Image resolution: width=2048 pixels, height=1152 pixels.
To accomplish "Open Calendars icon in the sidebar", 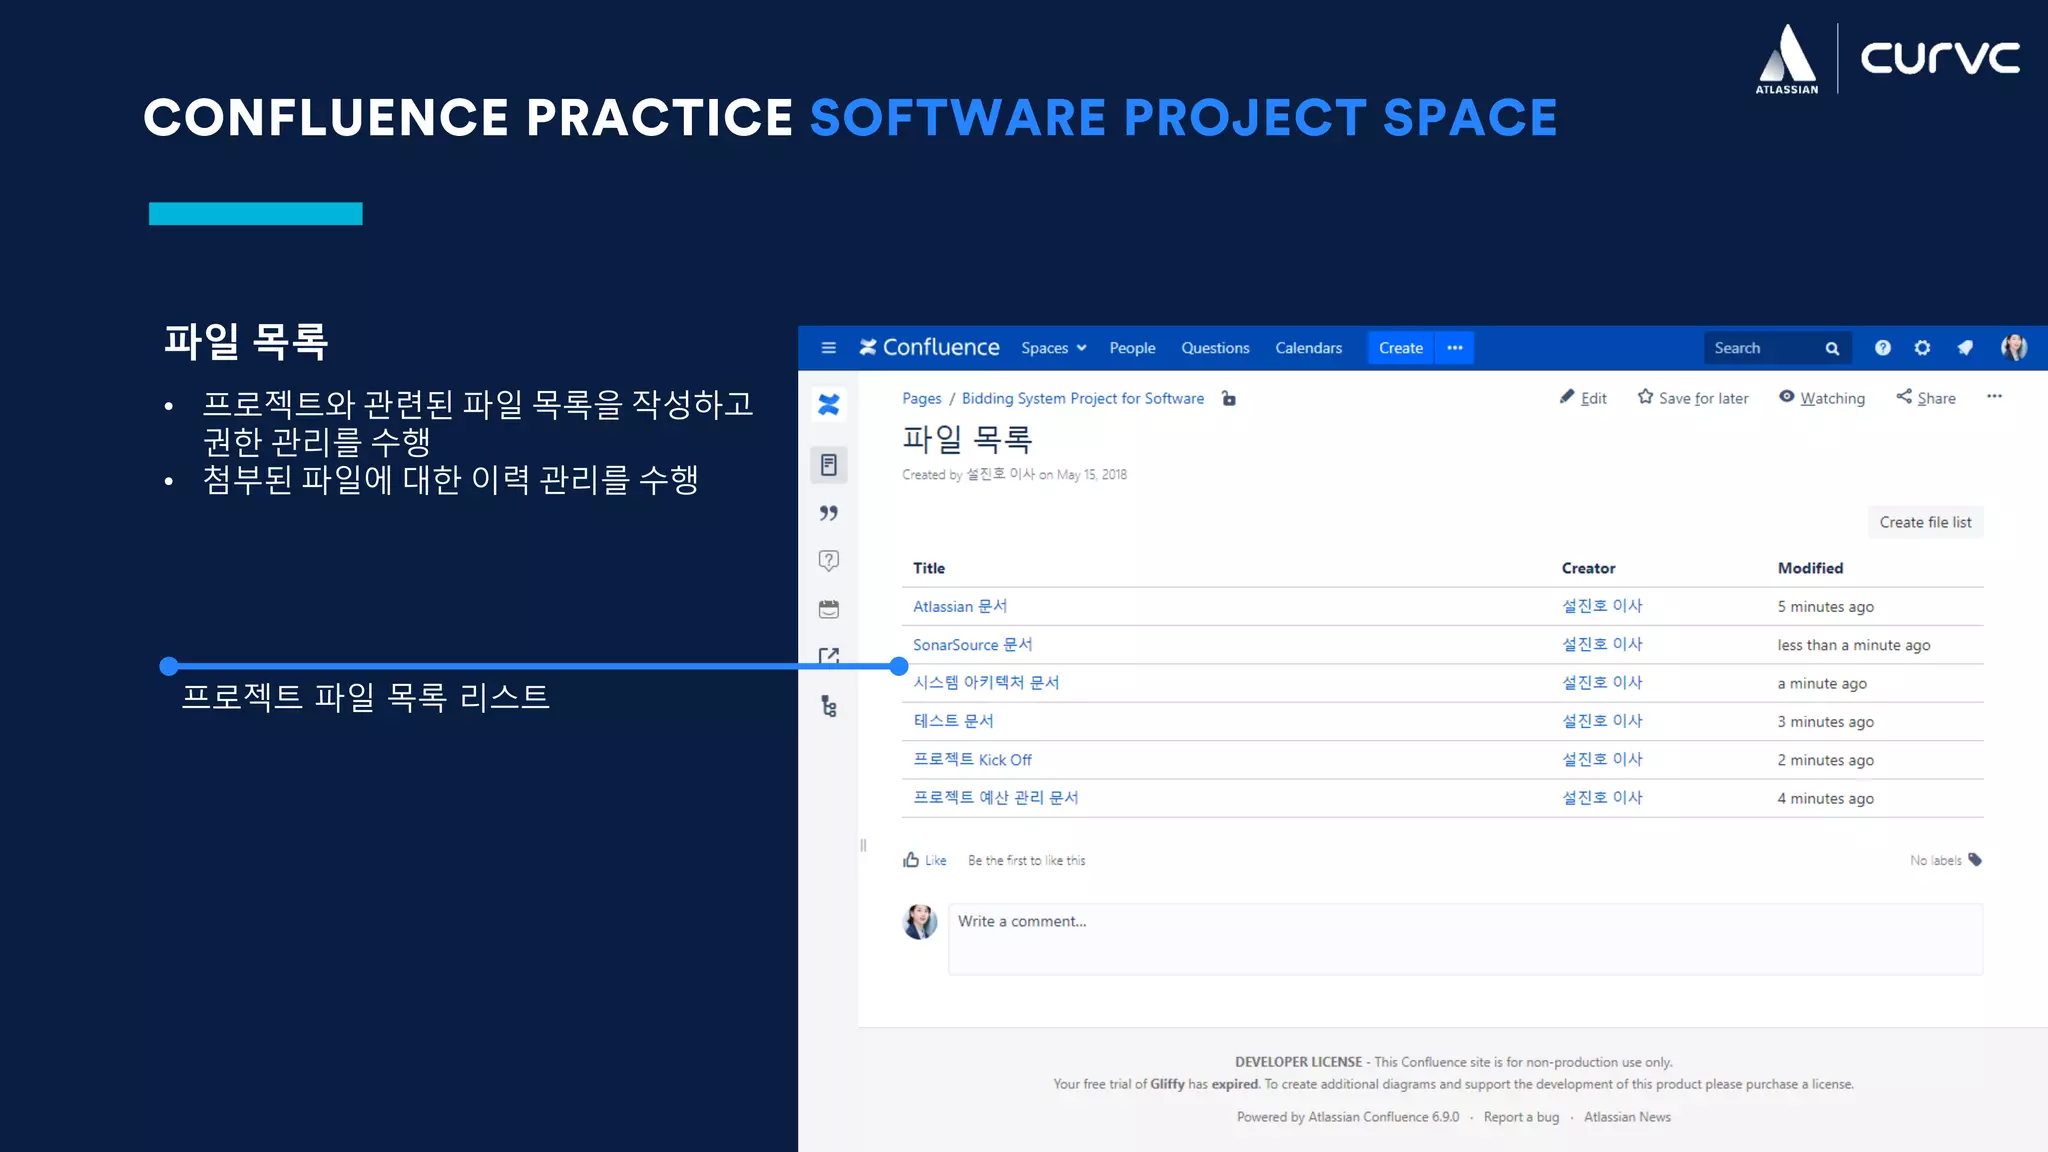I will pyautogui.click(x=829, y=609).
